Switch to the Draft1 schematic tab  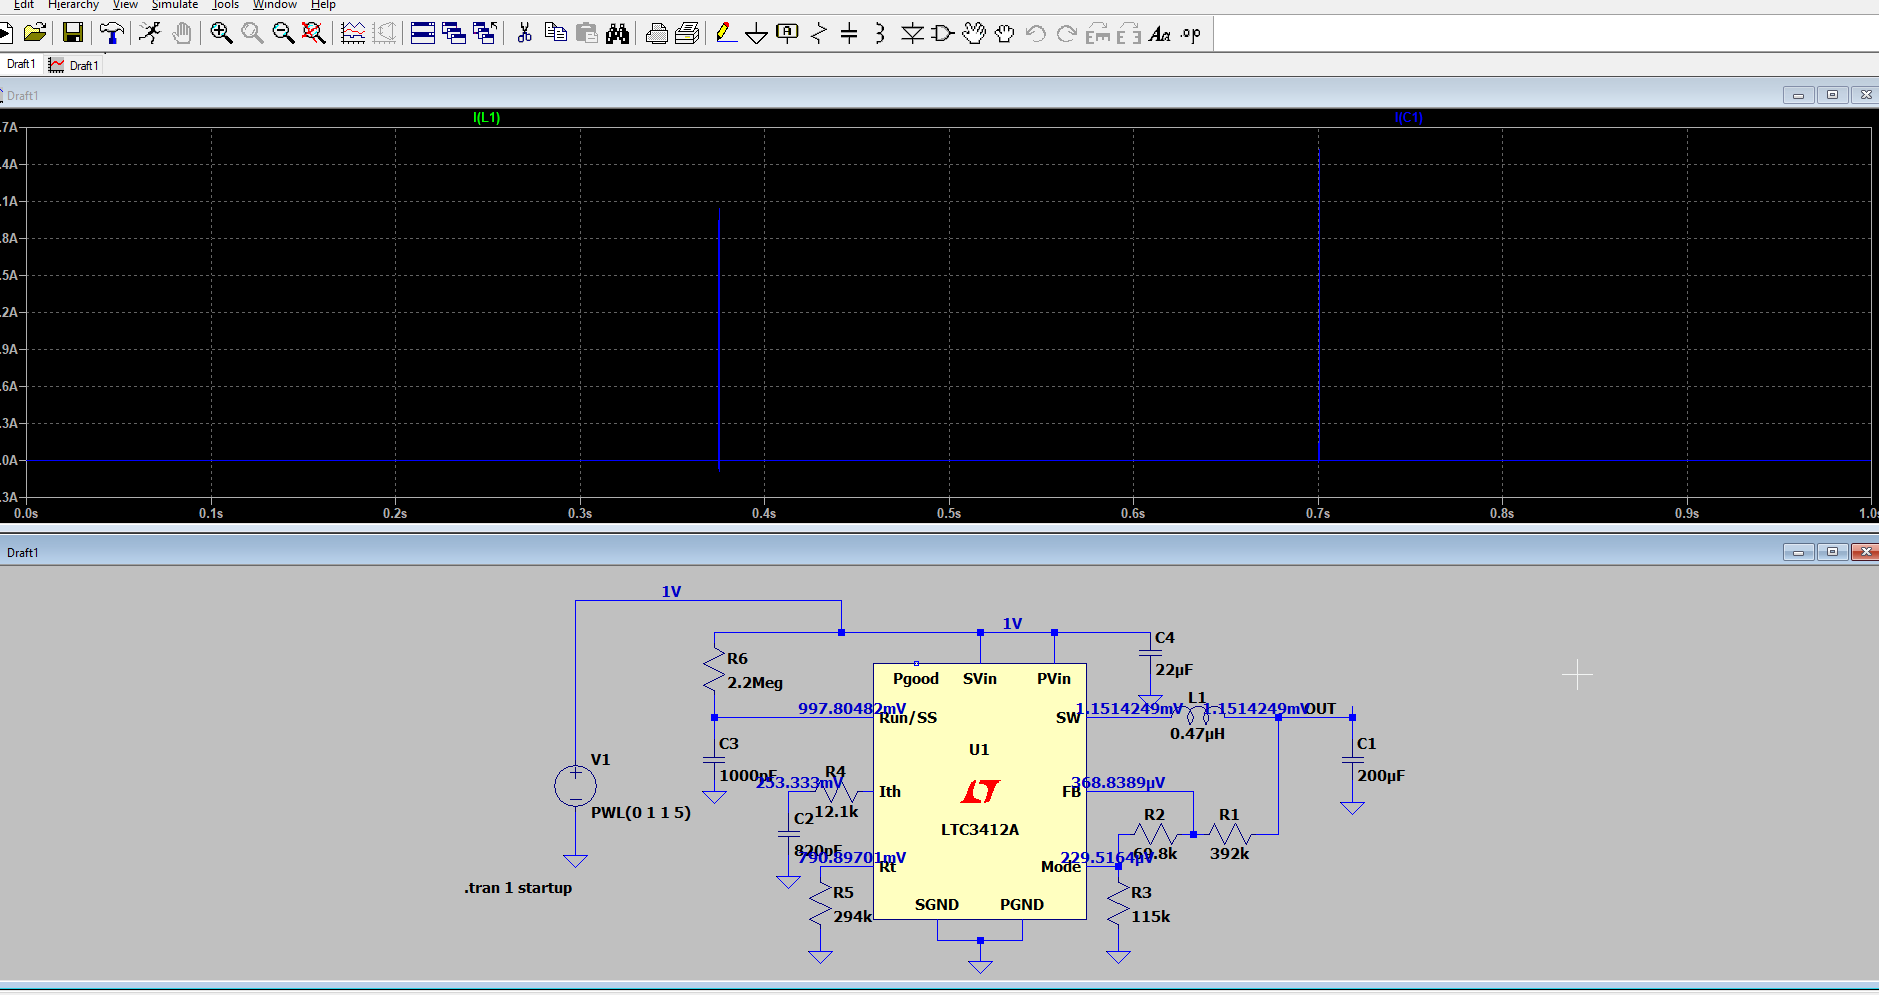point(21,64)
